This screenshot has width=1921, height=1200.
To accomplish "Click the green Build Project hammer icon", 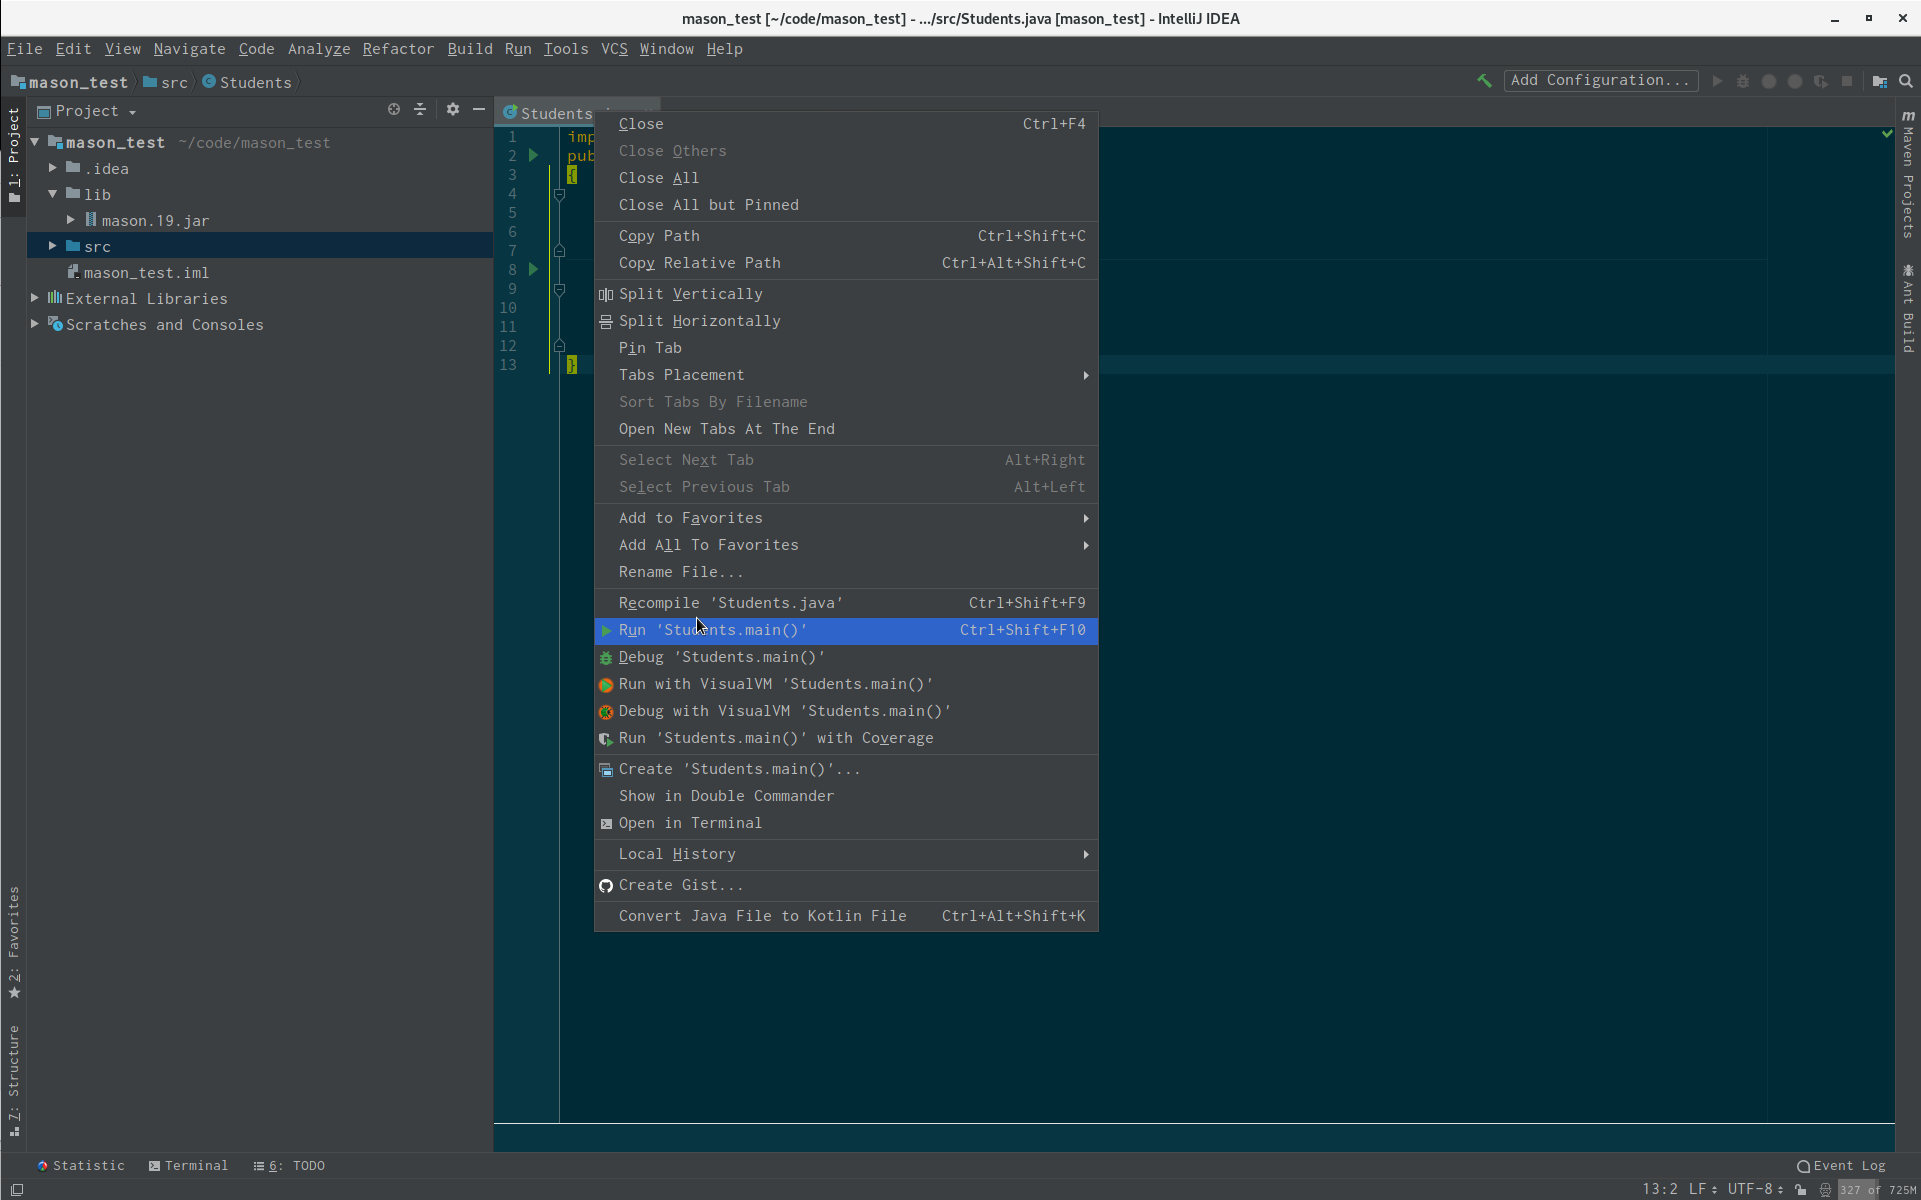I will click(x=1484, y=81).
